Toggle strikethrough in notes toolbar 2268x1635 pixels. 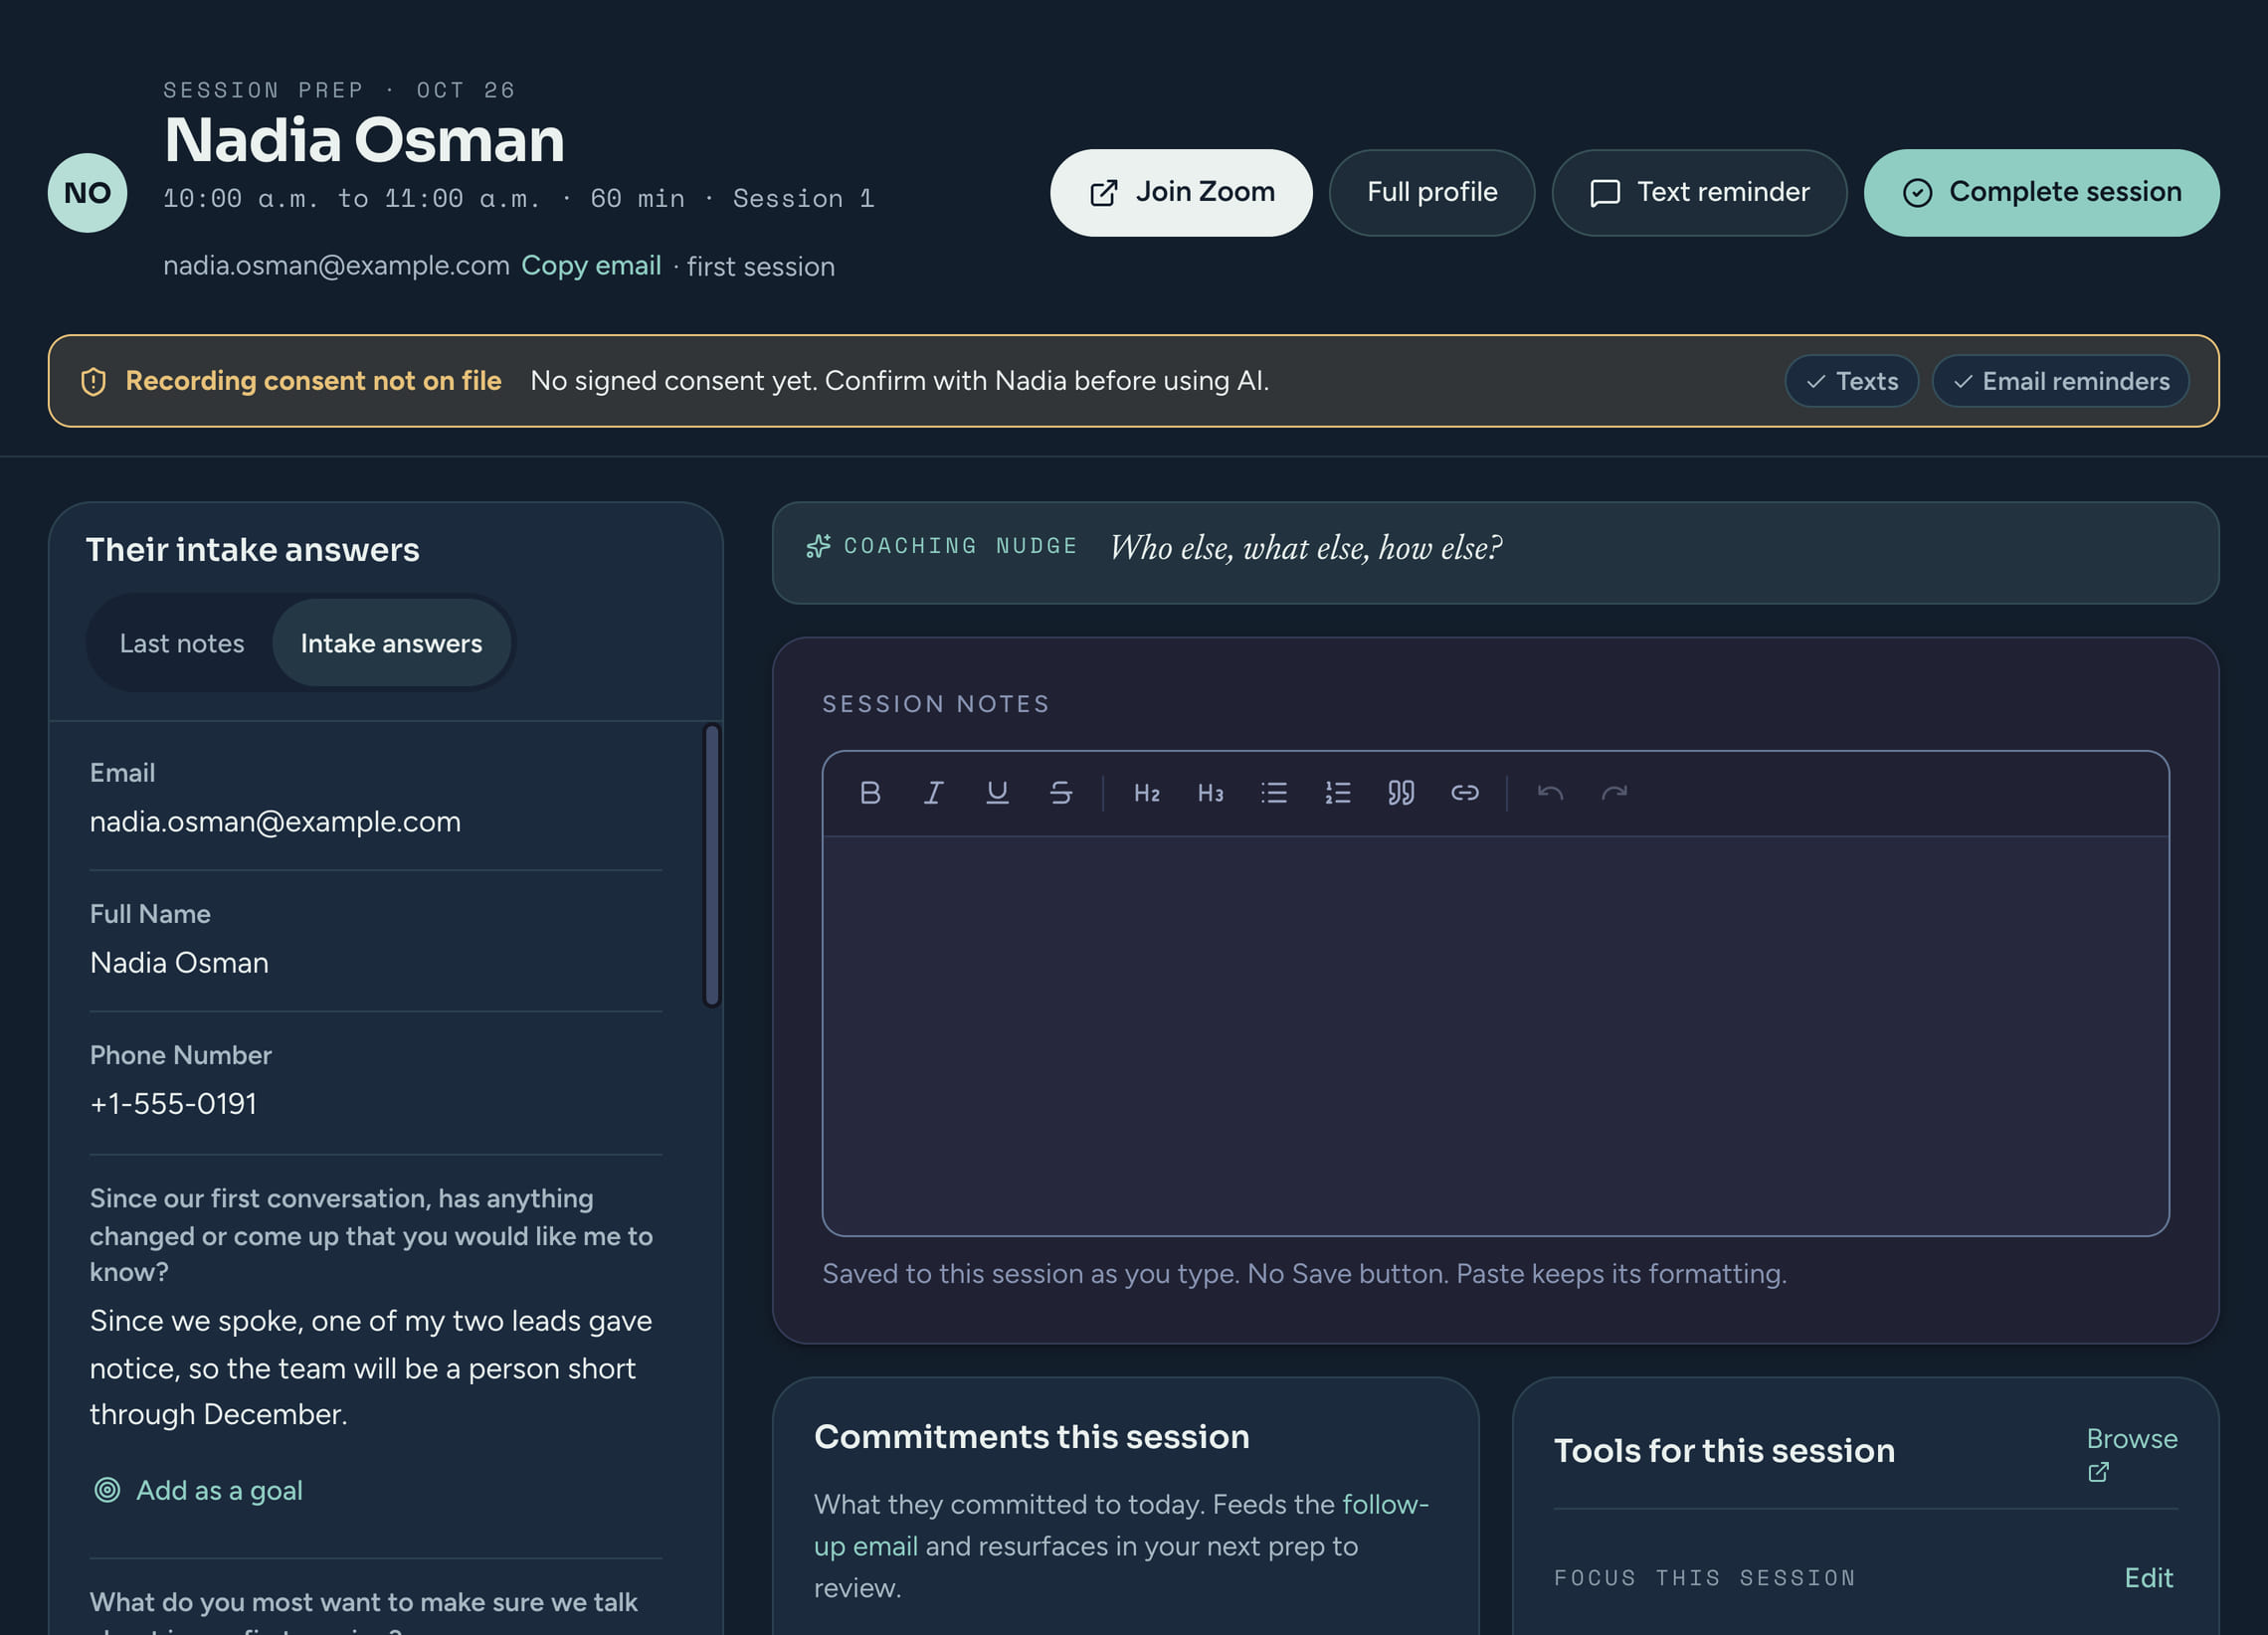pos(1060,793)
